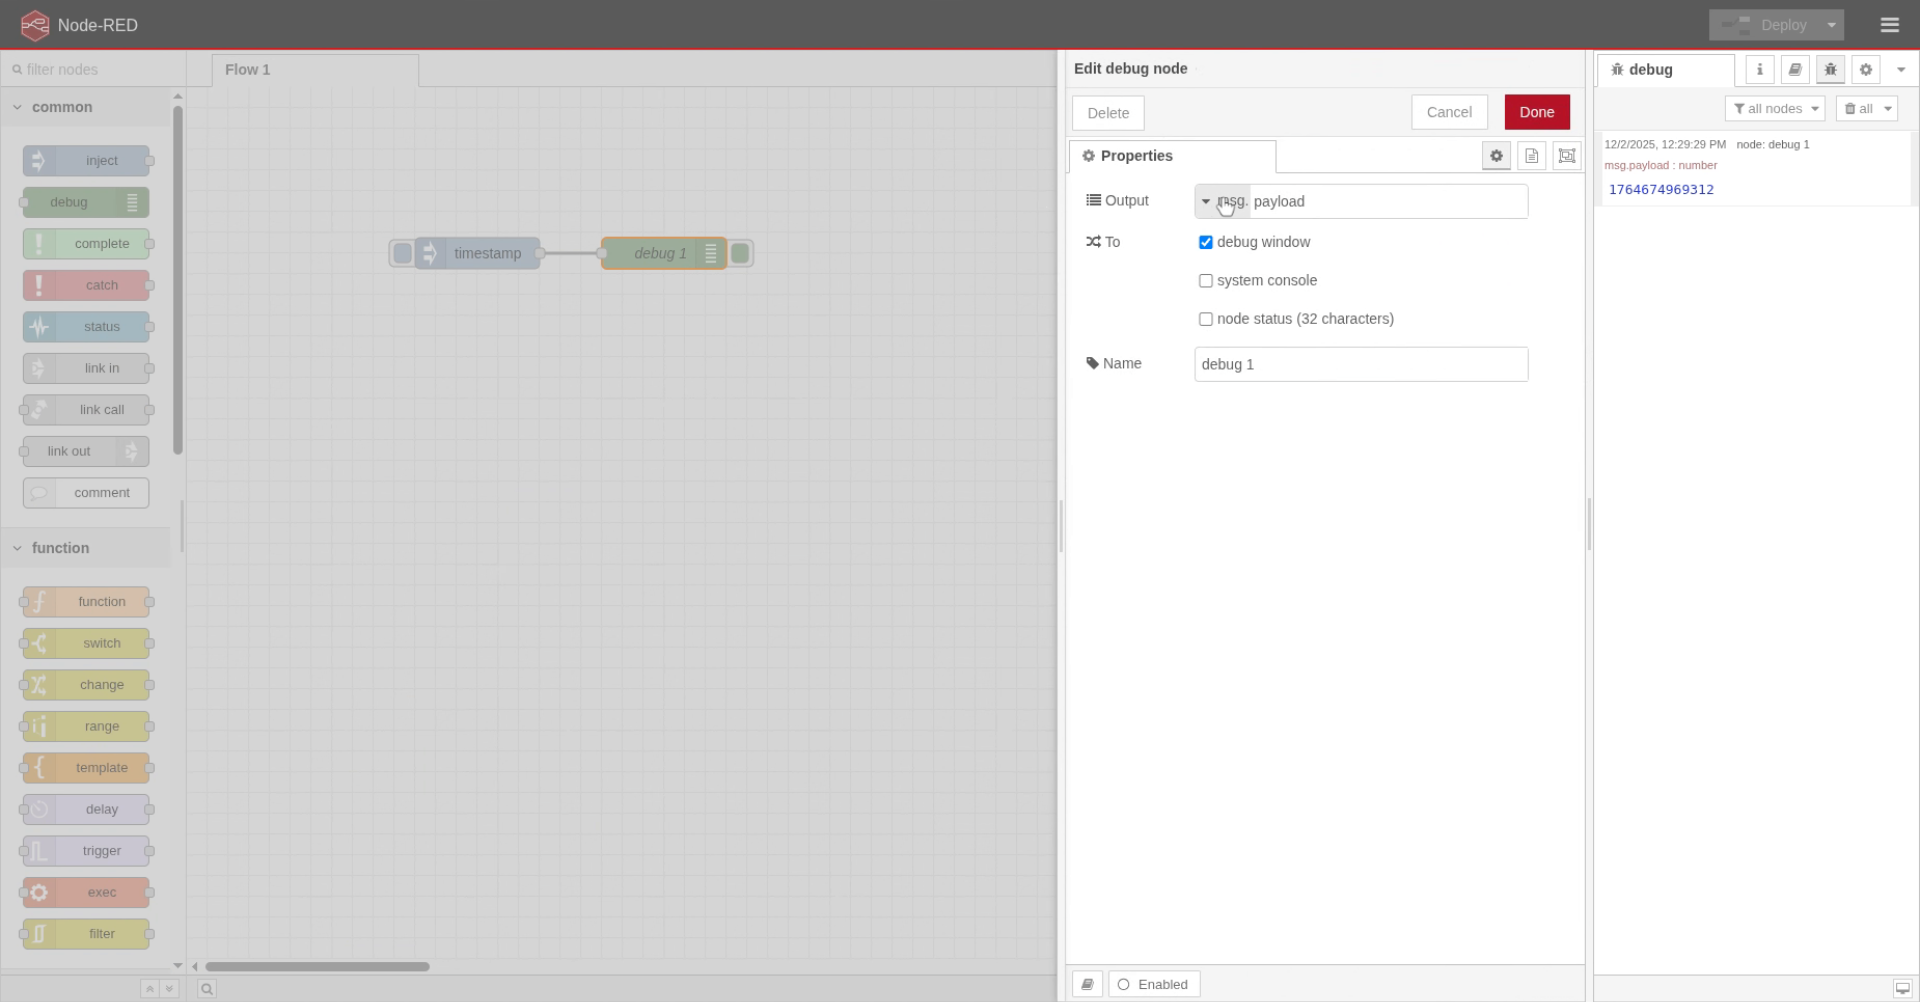Screen dimensions: 1920x1002
Task: Open the info sidebar tab
Action: [1759, 70]
